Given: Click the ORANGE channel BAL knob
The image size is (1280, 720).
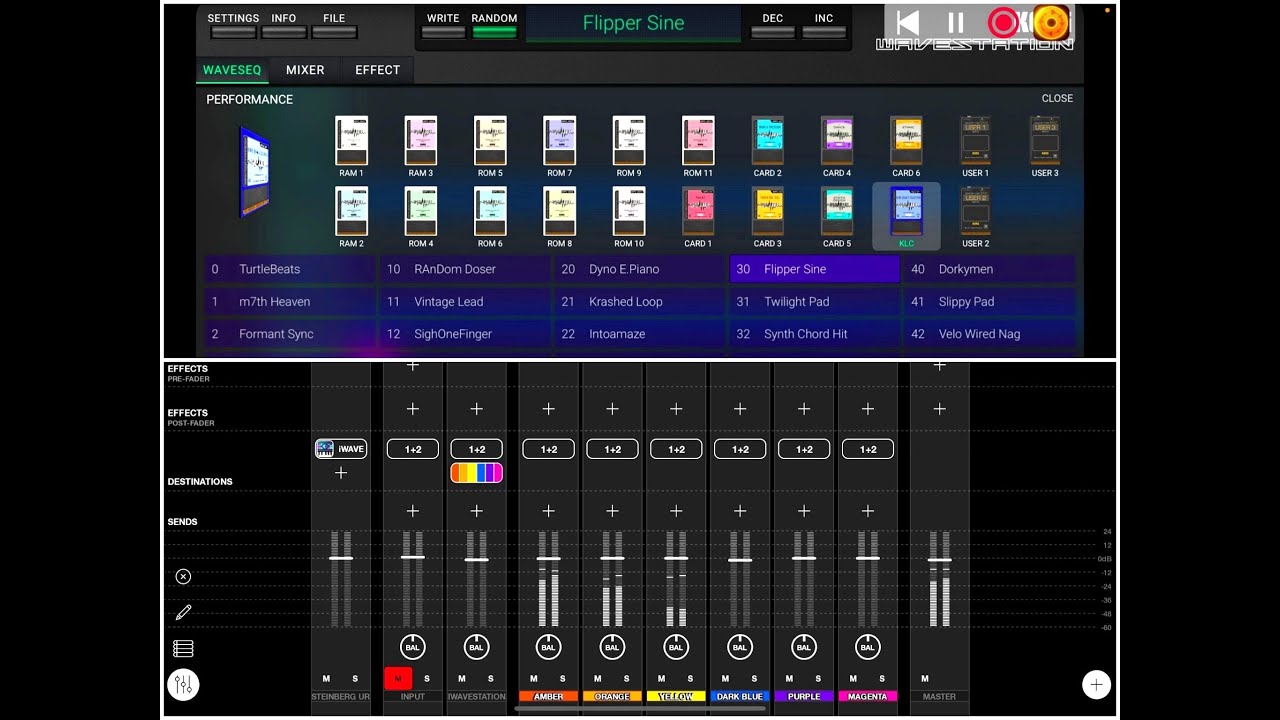Looking at the screenshot, I should point(612,647).
